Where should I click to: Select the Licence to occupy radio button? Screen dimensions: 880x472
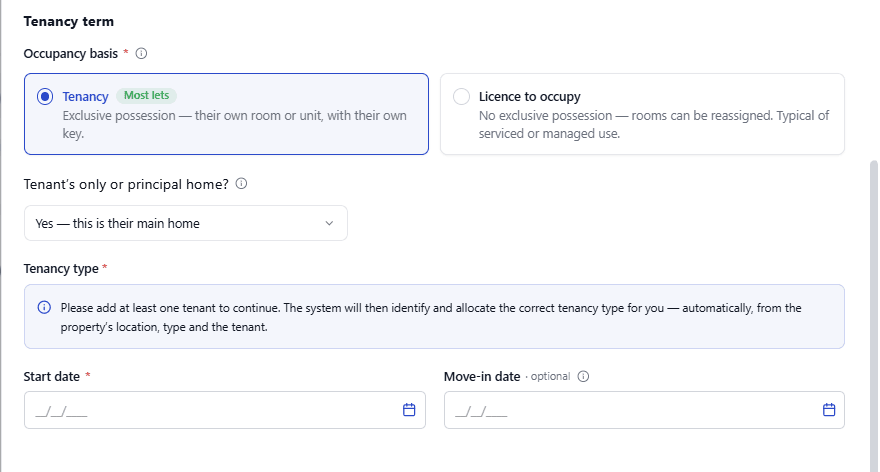(x=461, y=97)
